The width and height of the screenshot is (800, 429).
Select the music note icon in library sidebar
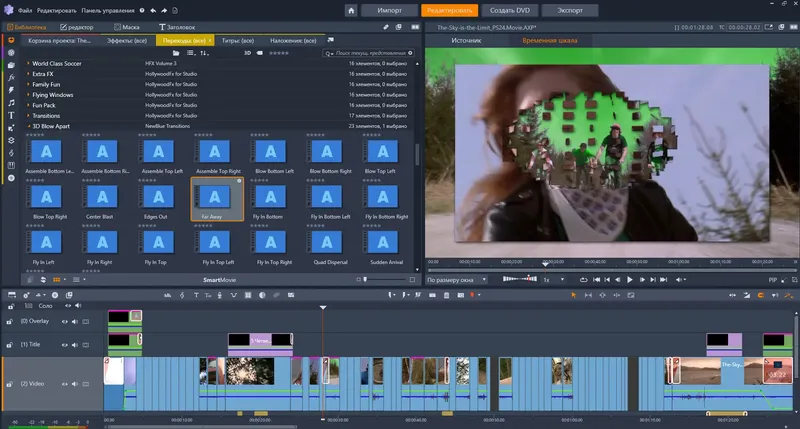[11, 102]
